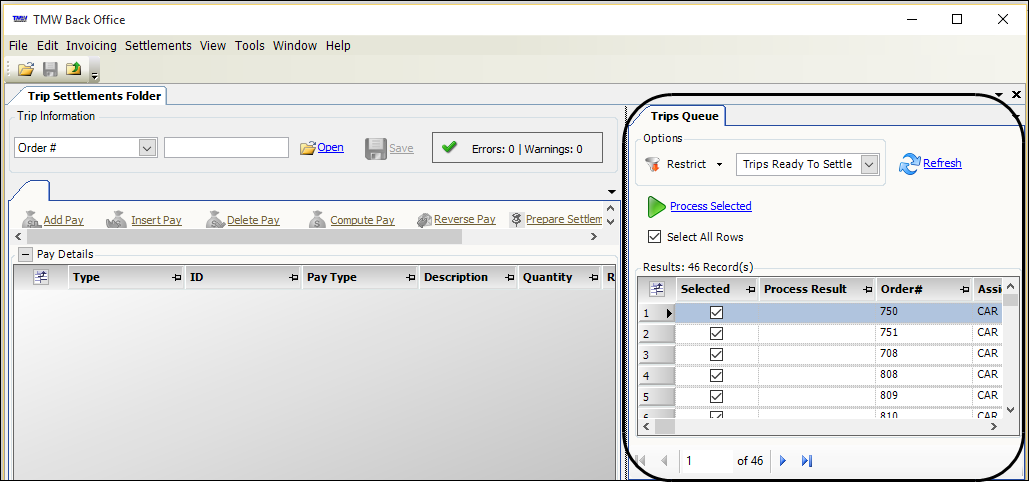Click the record number pager field

(x=707, y=461)
